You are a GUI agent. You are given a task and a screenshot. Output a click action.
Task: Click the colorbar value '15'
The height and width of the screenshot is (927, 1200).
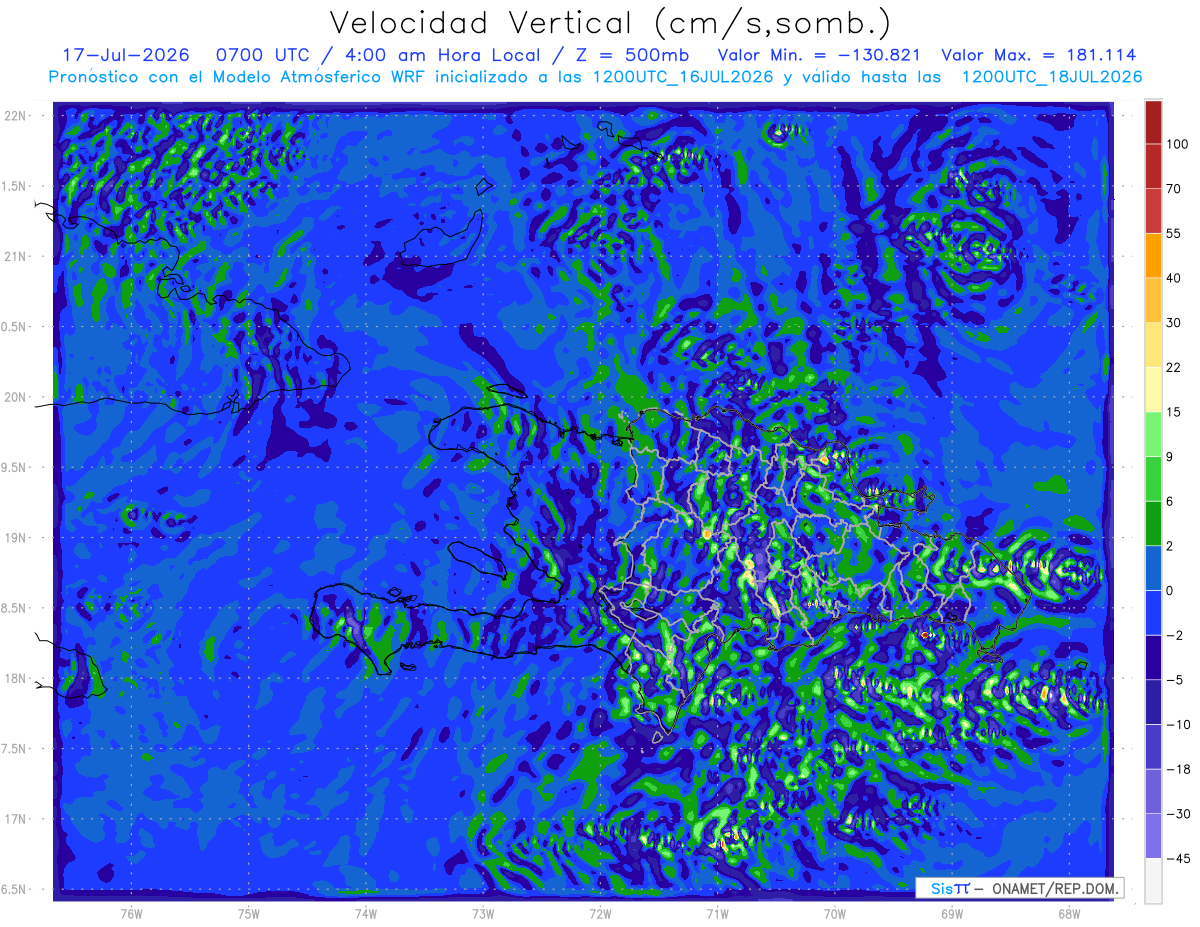(1174, 412)
